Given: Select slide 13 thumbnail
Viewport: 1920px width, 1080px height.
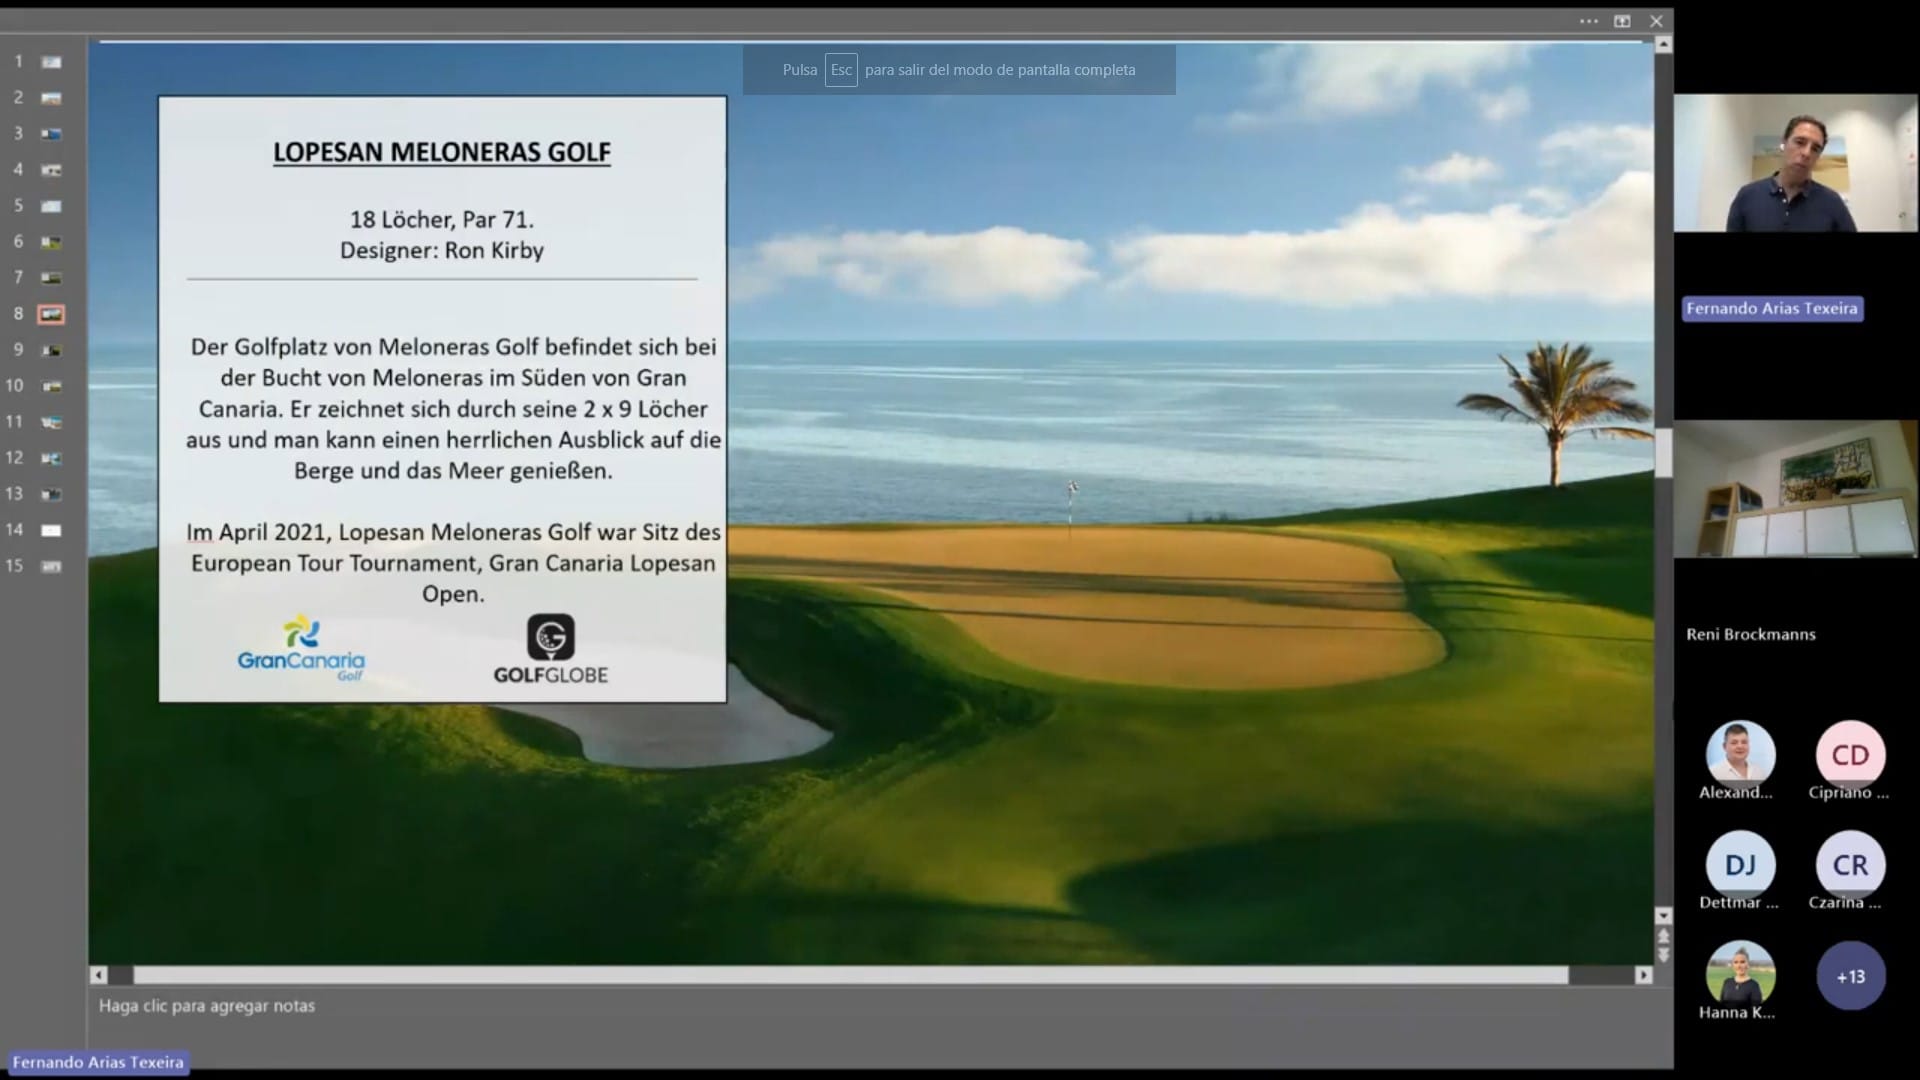Looking at the screenshot, I should pyautogui.click(x=51, y=494).
